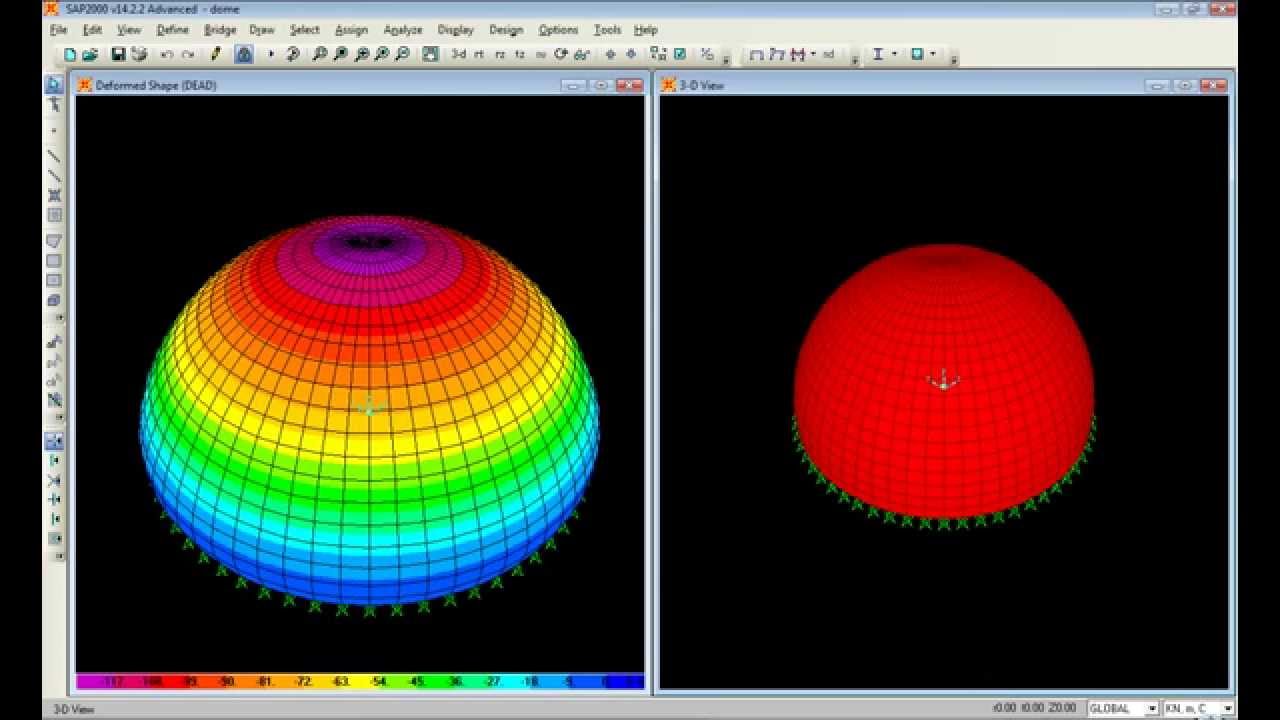Run the analysis with the play arrow
This screenshot has width=1280, height=720.
point(271,55)
